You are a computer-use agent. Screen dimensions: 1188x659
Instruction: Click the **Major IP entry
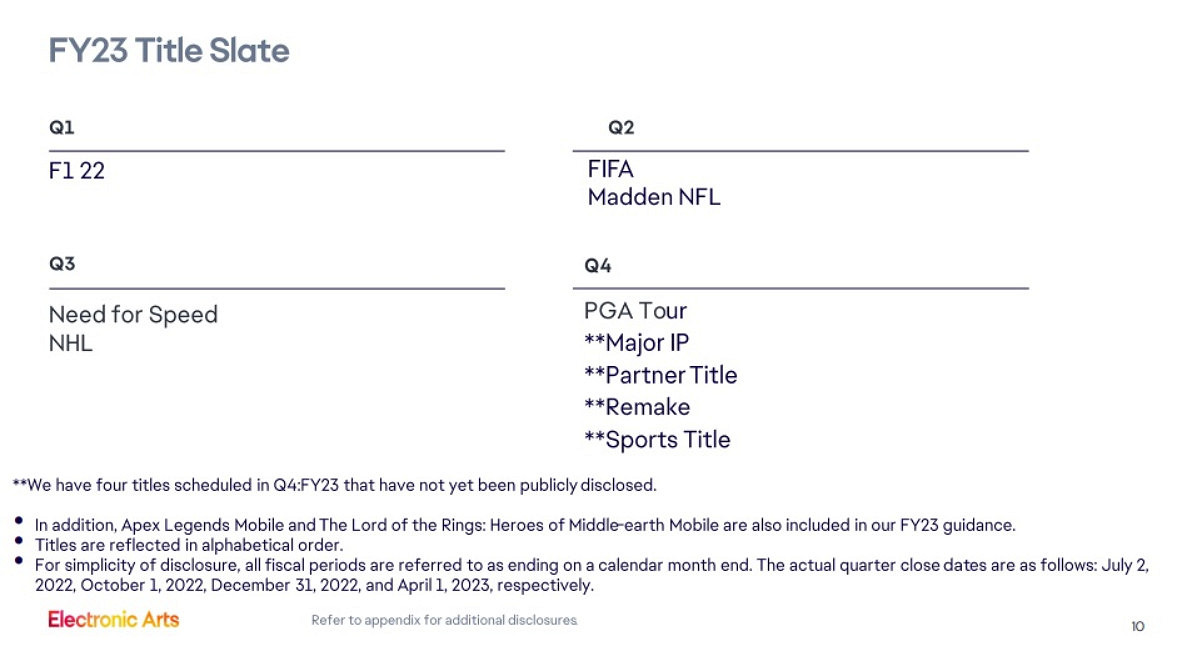click(636, 343)
